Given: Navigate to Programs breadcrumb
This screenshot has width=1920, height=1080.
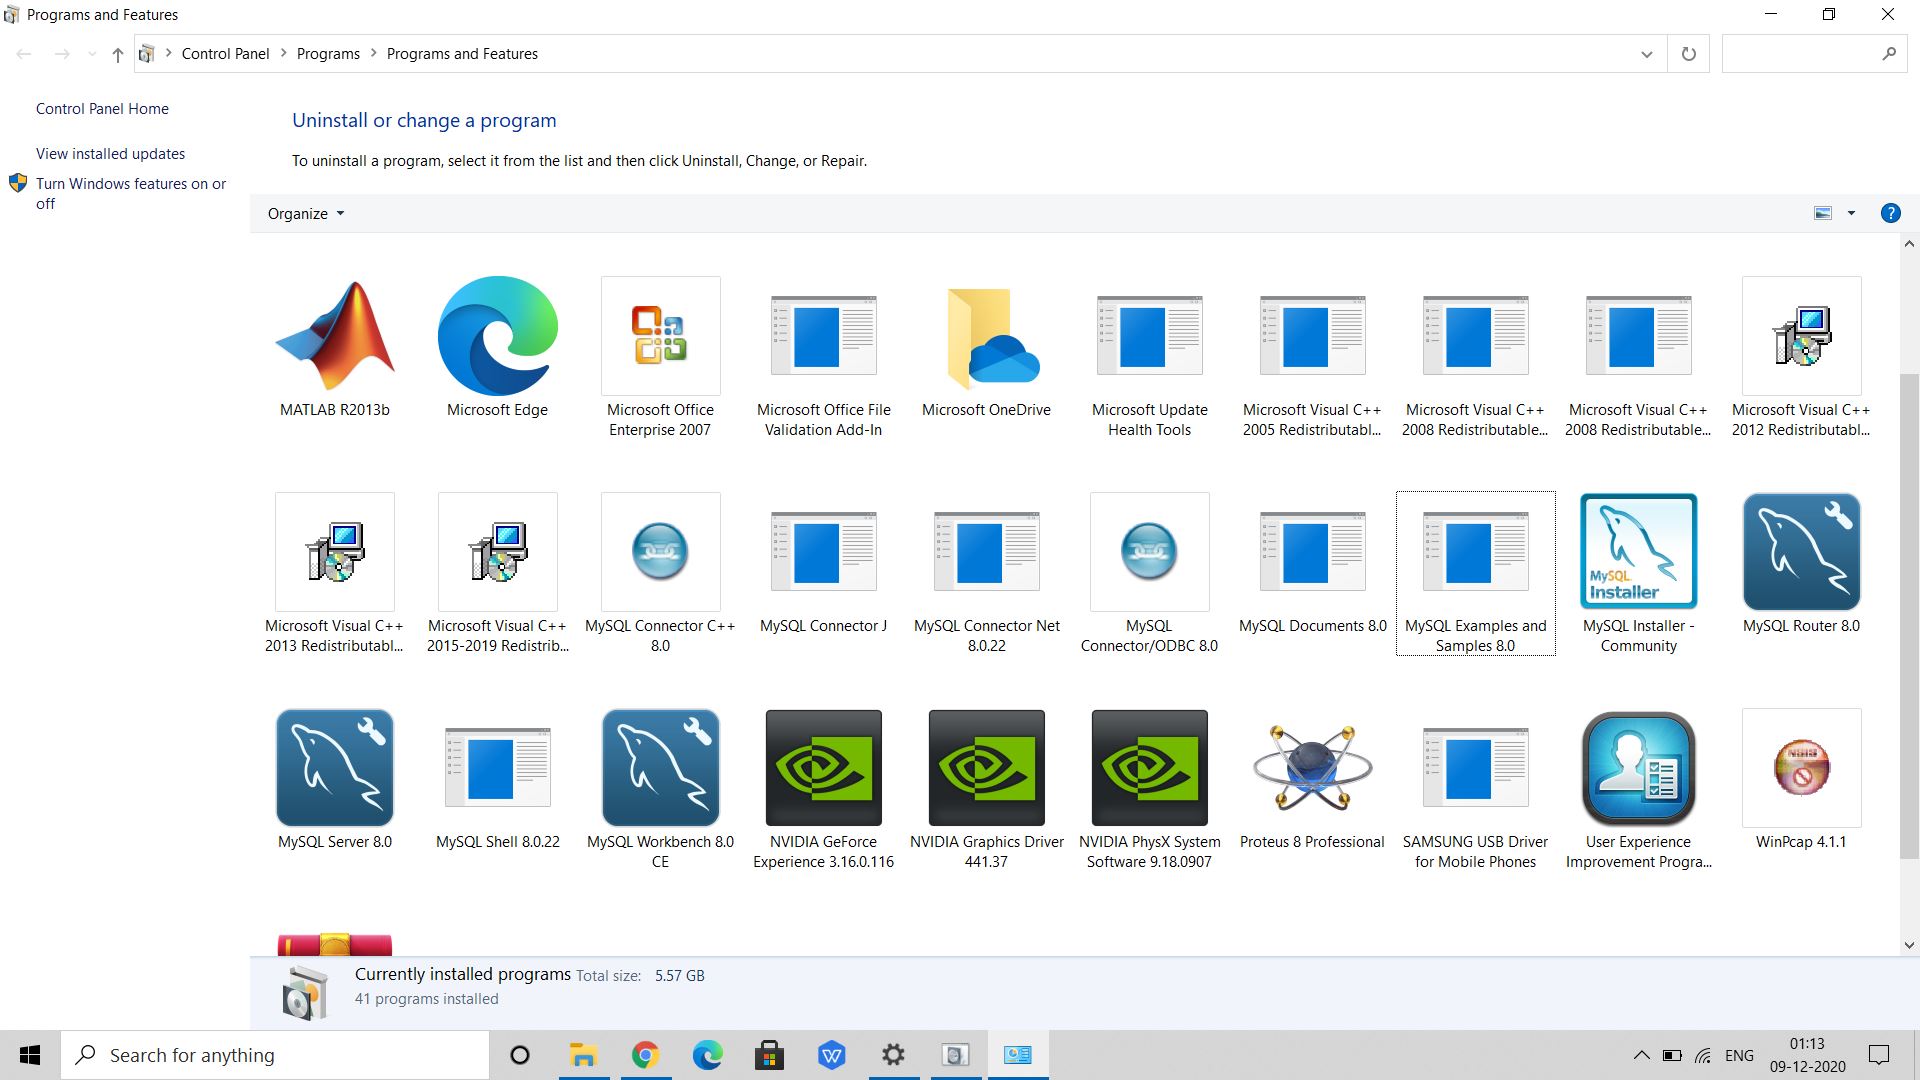Looking at the screenshot, I should click(328, 54).
